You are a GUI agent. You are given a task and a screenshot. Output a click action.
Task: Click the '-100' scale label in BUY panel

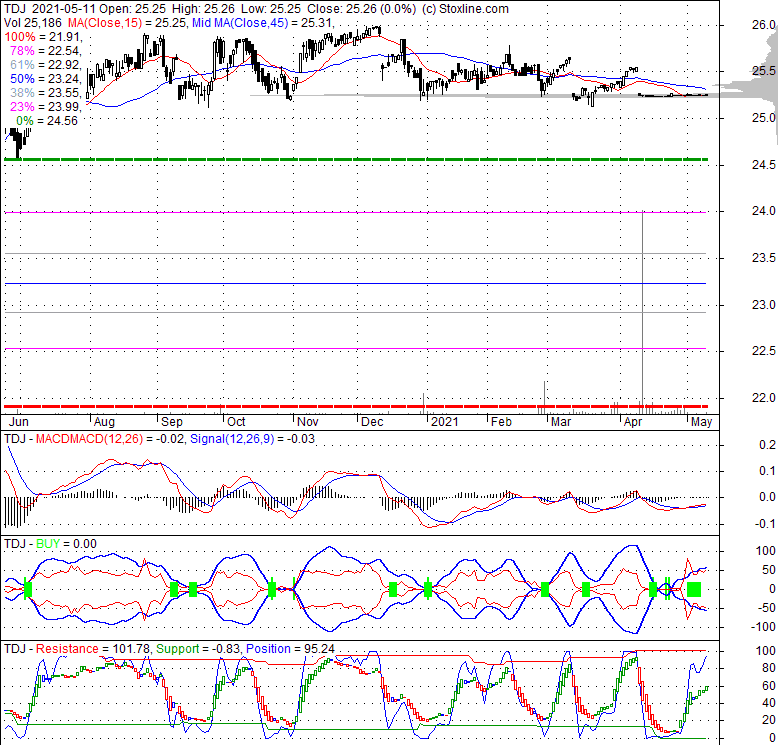(x=765, y=627)
